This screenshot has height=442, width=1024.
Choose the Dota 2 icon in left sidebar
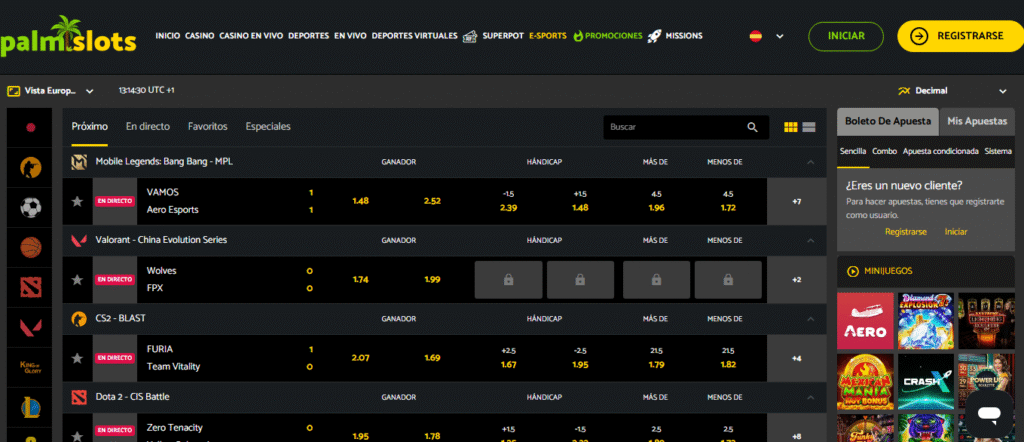pos(30,288)
